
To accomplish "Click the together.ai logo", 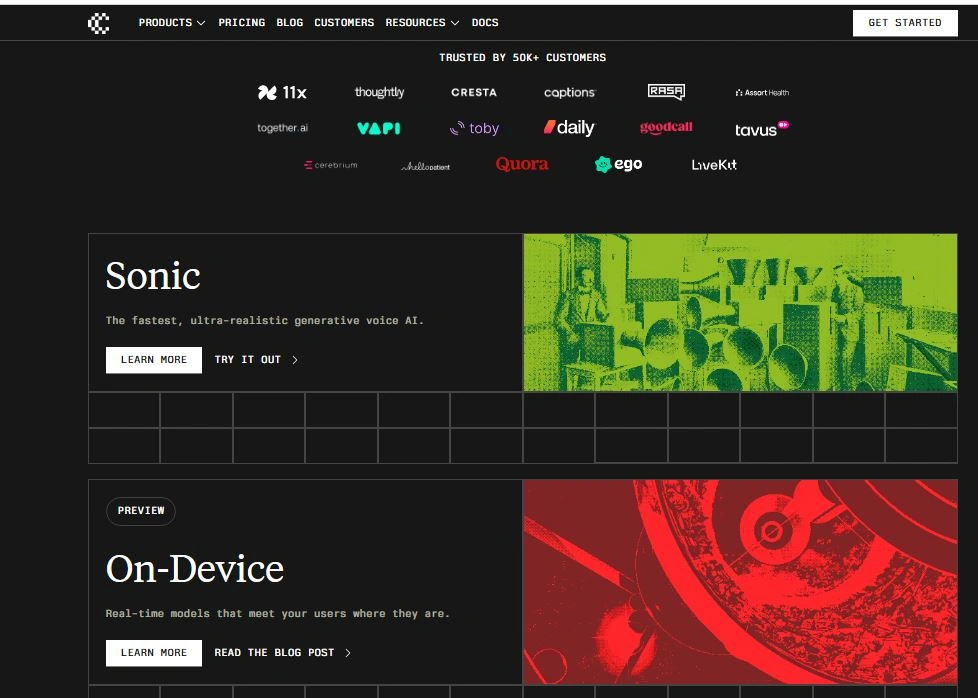I will pyautogui.click(x=283, y=128).
